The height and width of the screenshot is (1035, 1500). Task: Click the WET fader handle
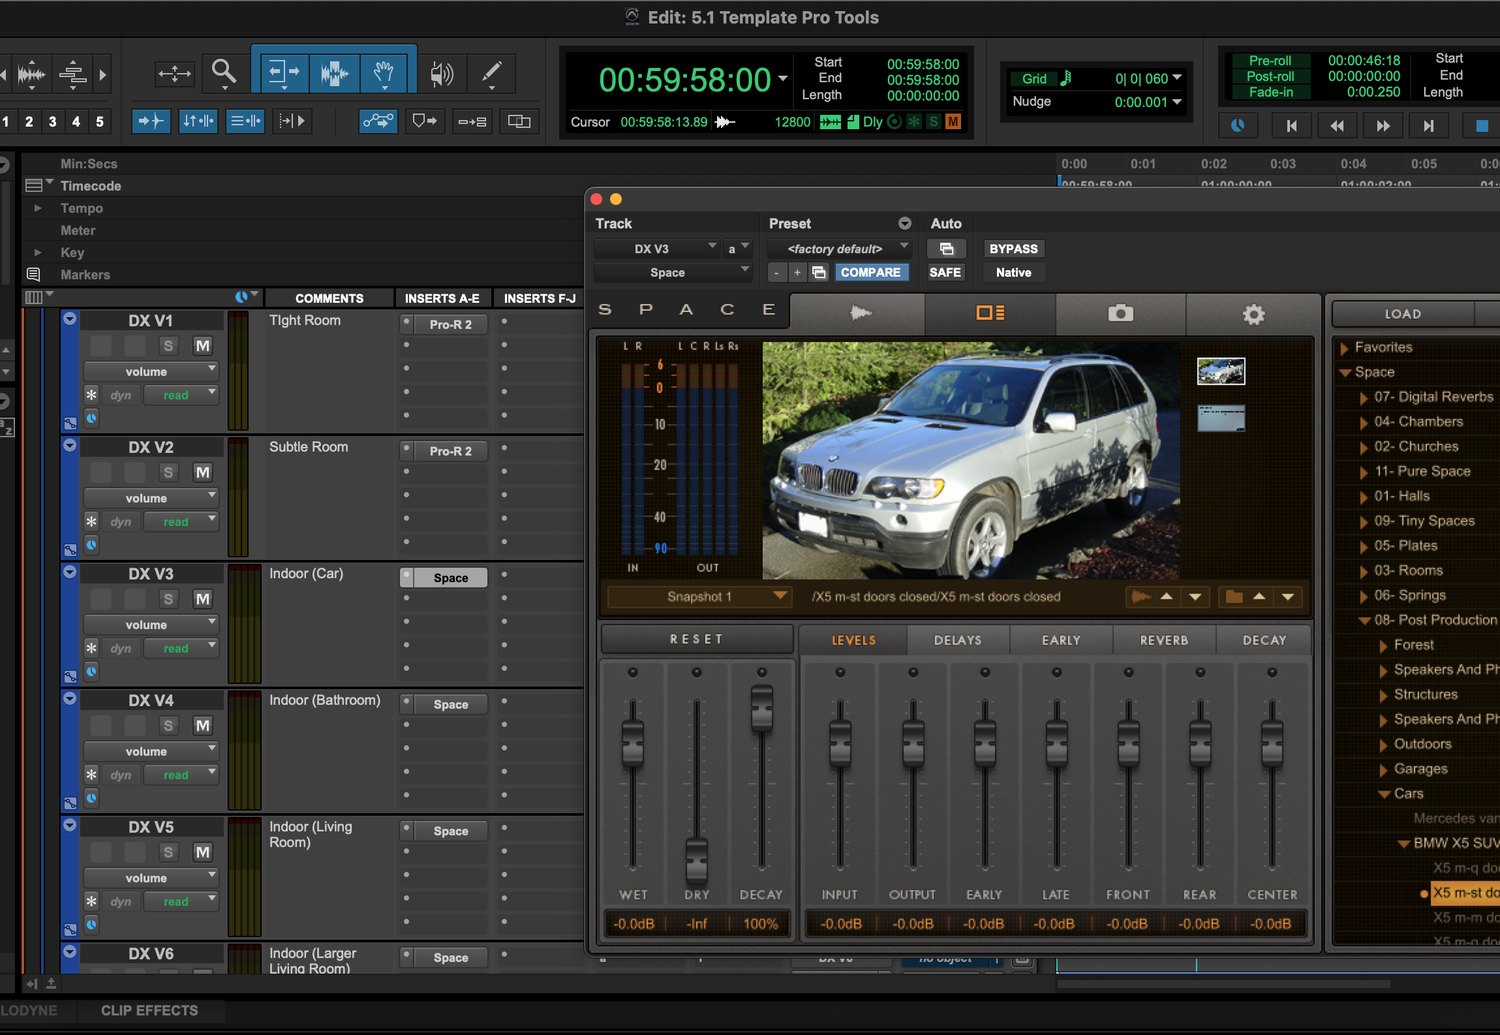pyautogui.click(x=633, y=744)
